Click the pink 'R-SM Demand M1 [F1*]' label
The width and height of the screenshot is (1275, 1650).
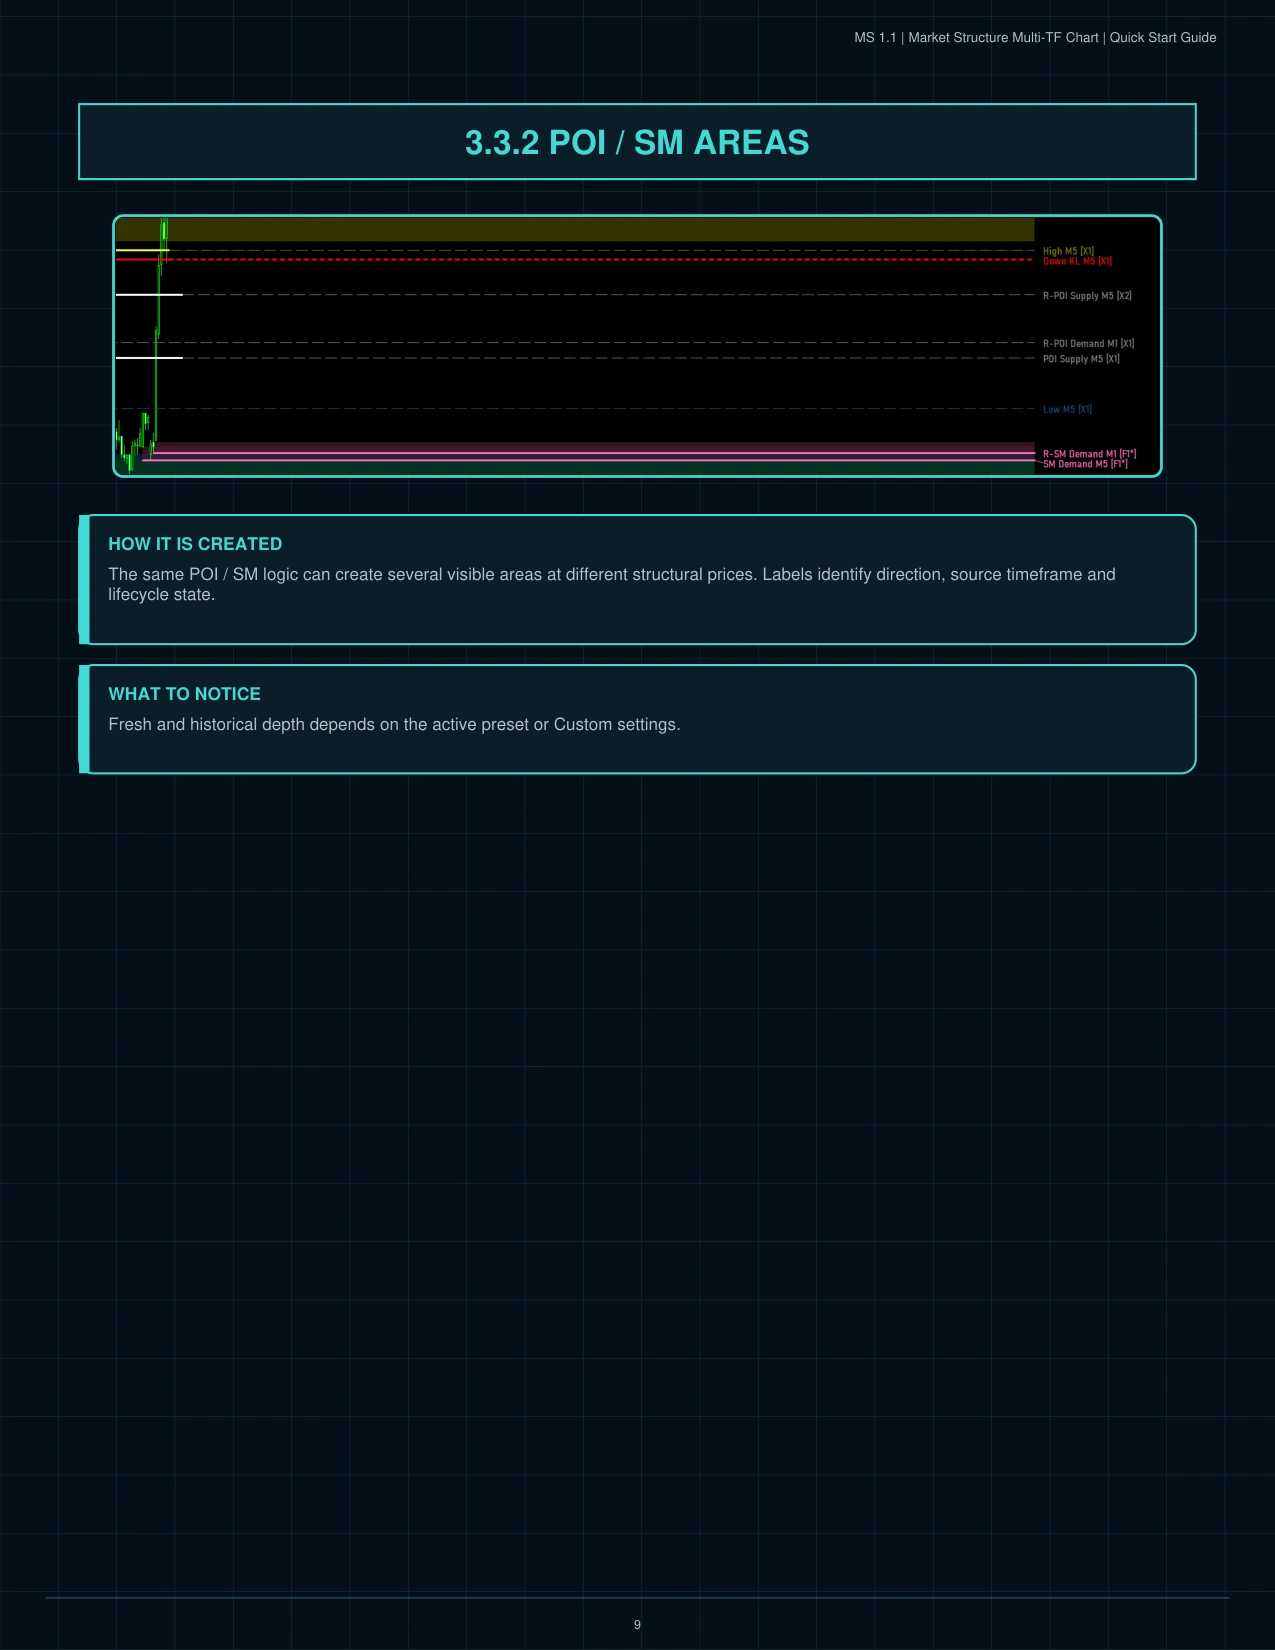[1089, 454]
